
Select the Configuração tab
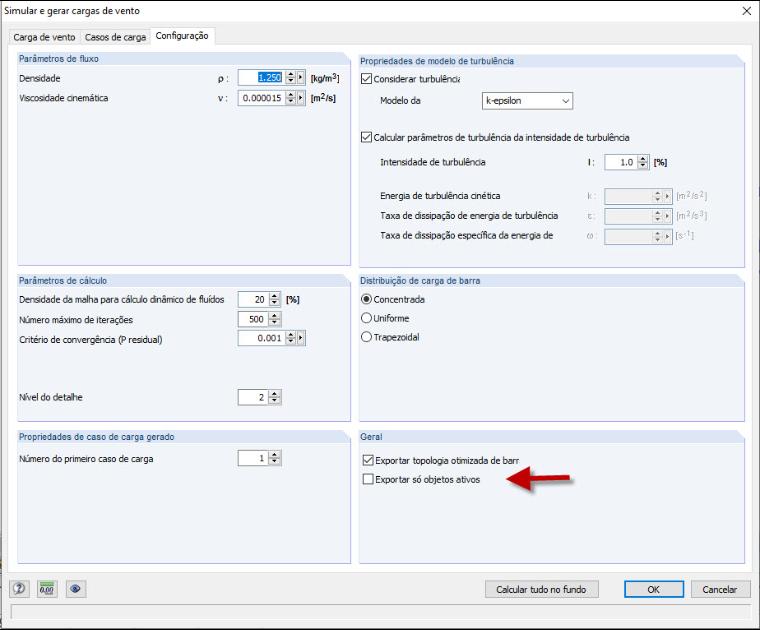coord(182,36)
